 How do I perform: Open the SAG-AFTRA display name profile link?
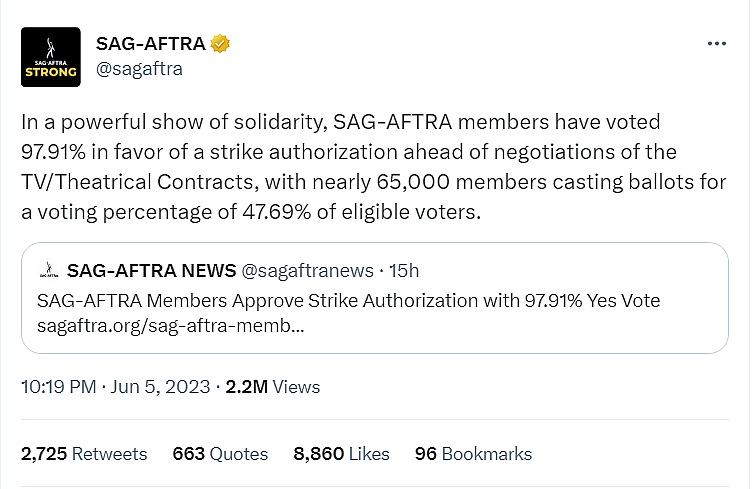click(x=150, y=44)
